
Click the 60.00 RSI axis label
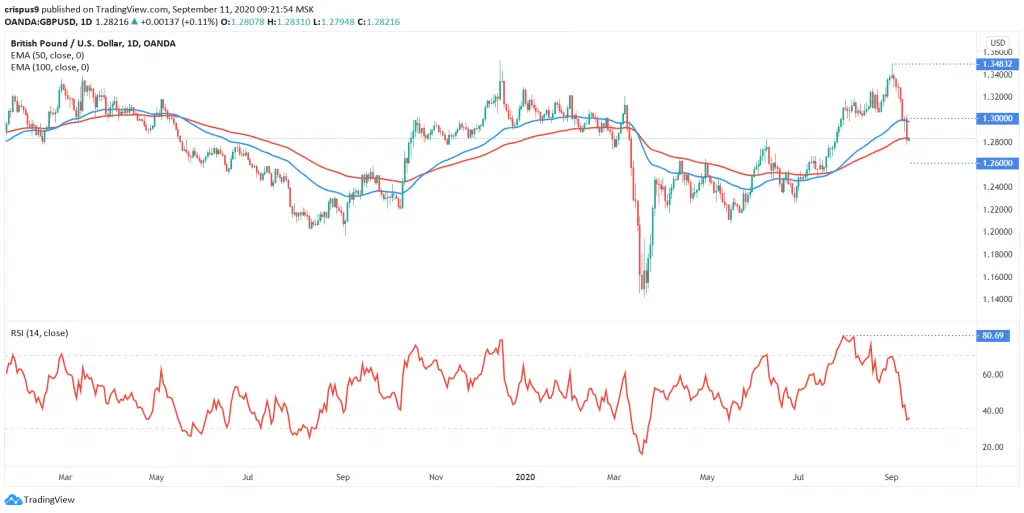[992, 375]
